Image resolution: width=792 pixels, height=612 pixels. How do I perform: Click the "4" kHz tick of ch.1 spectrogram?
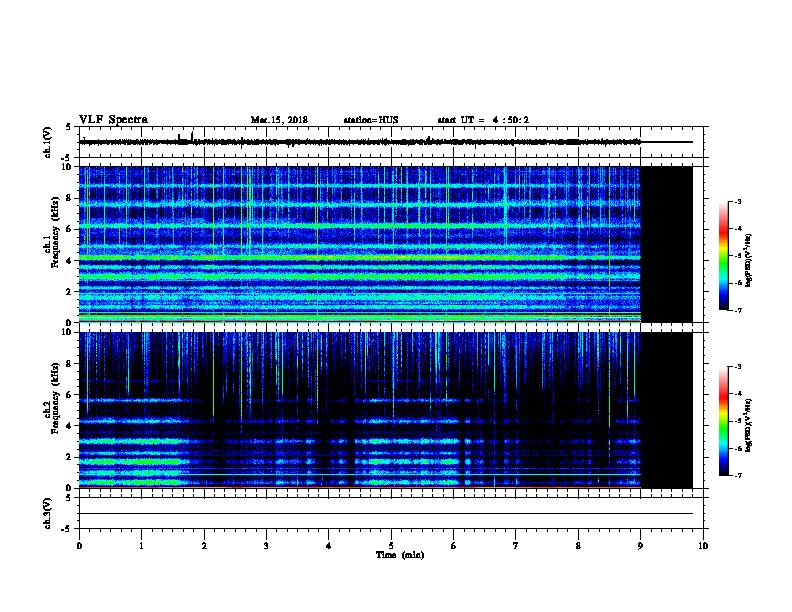coord(69,260)
